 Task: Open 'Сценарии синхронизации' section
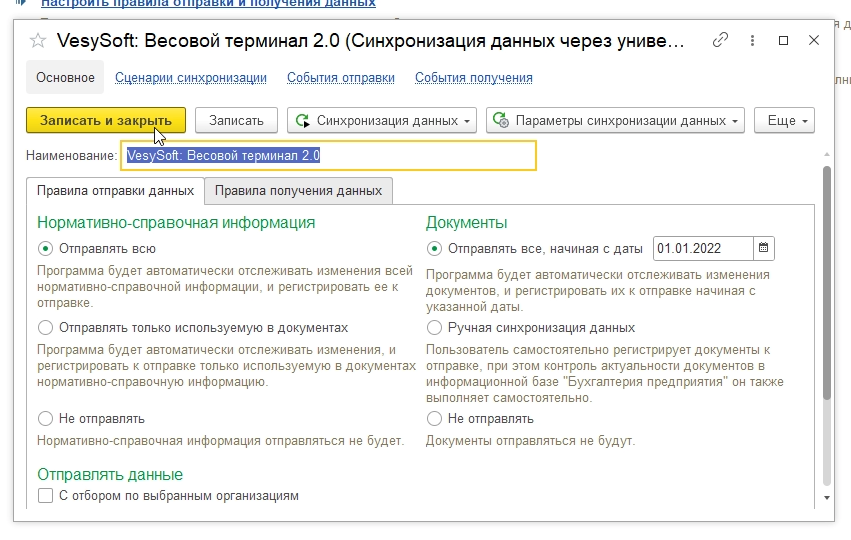[190, 78]
